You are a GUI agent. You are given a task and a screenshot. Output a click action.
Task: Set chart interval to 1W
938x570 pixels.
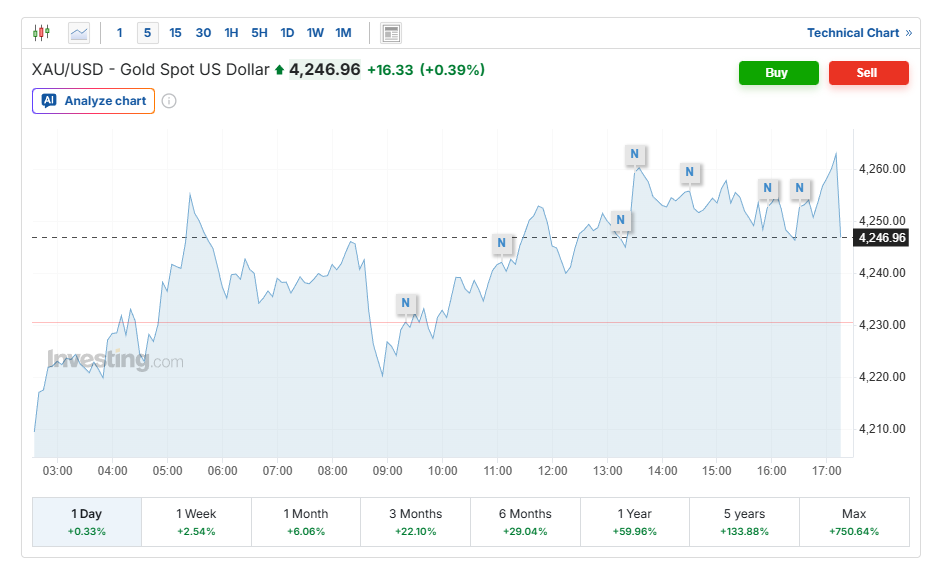pyautogui.click(x=315, y=33)
